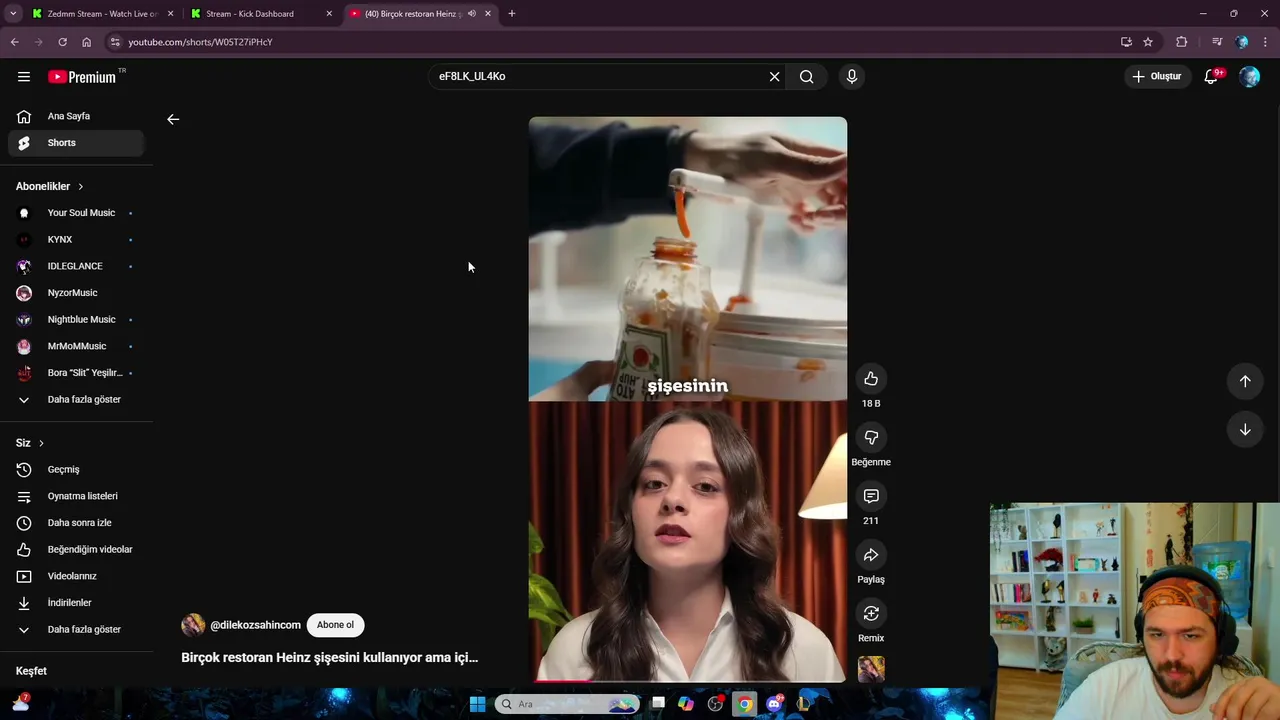The image size is (1280, 720).
Task: Click the search magnifier button
Action: click(x=806, y=76)
